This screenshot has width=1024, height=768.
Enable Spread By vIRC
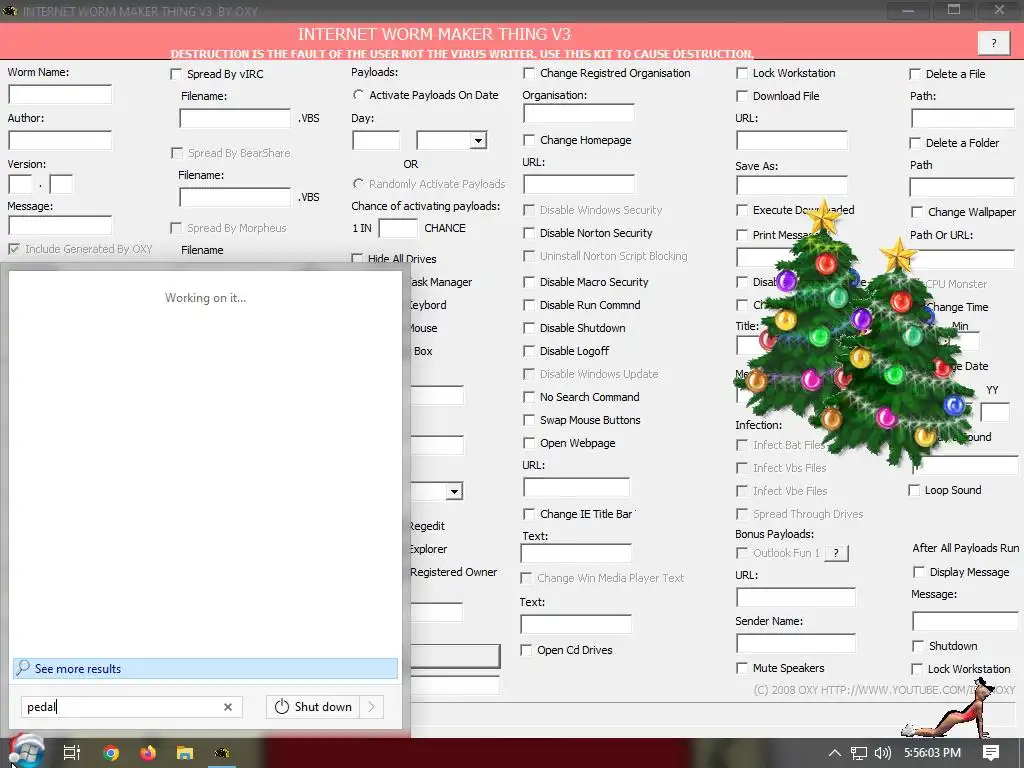tap(176, 74)
